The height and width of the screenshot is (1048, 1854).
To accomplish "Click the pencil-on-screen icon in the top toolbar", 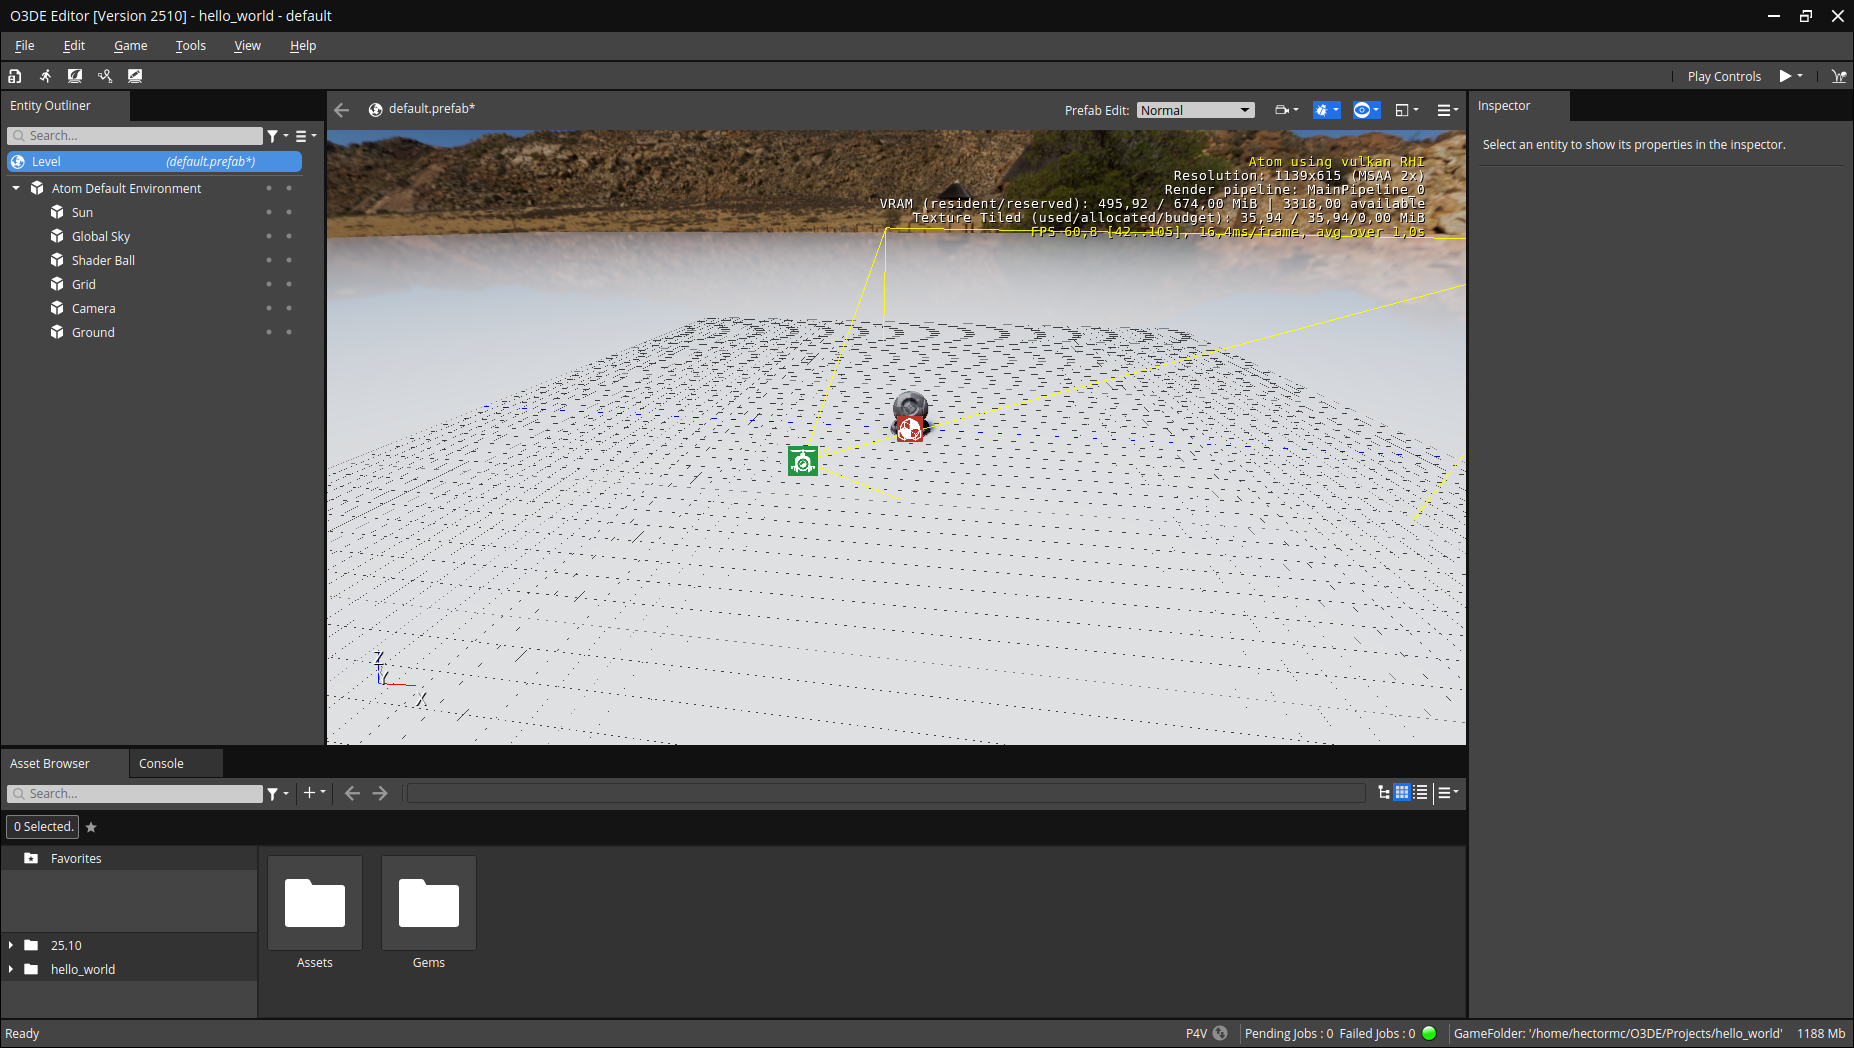I will pos(135,76).
